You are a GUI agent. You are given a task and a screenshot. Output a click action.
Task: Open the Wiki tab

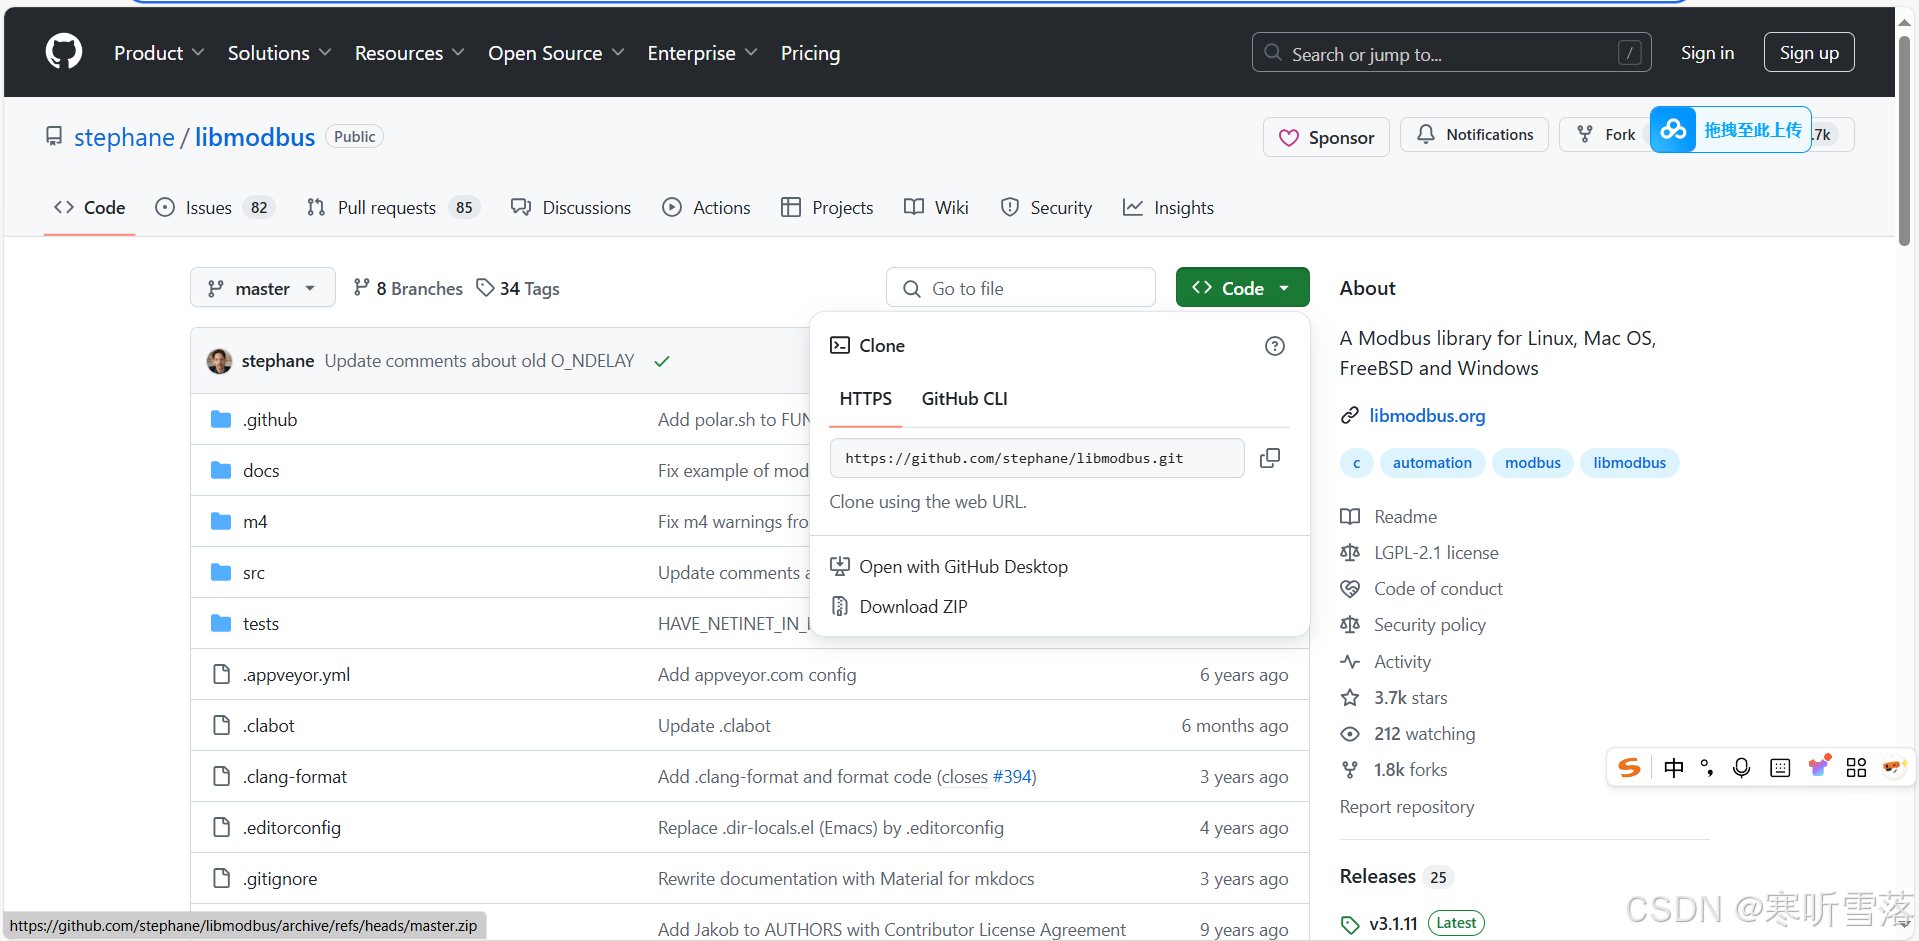pos(936,207)
